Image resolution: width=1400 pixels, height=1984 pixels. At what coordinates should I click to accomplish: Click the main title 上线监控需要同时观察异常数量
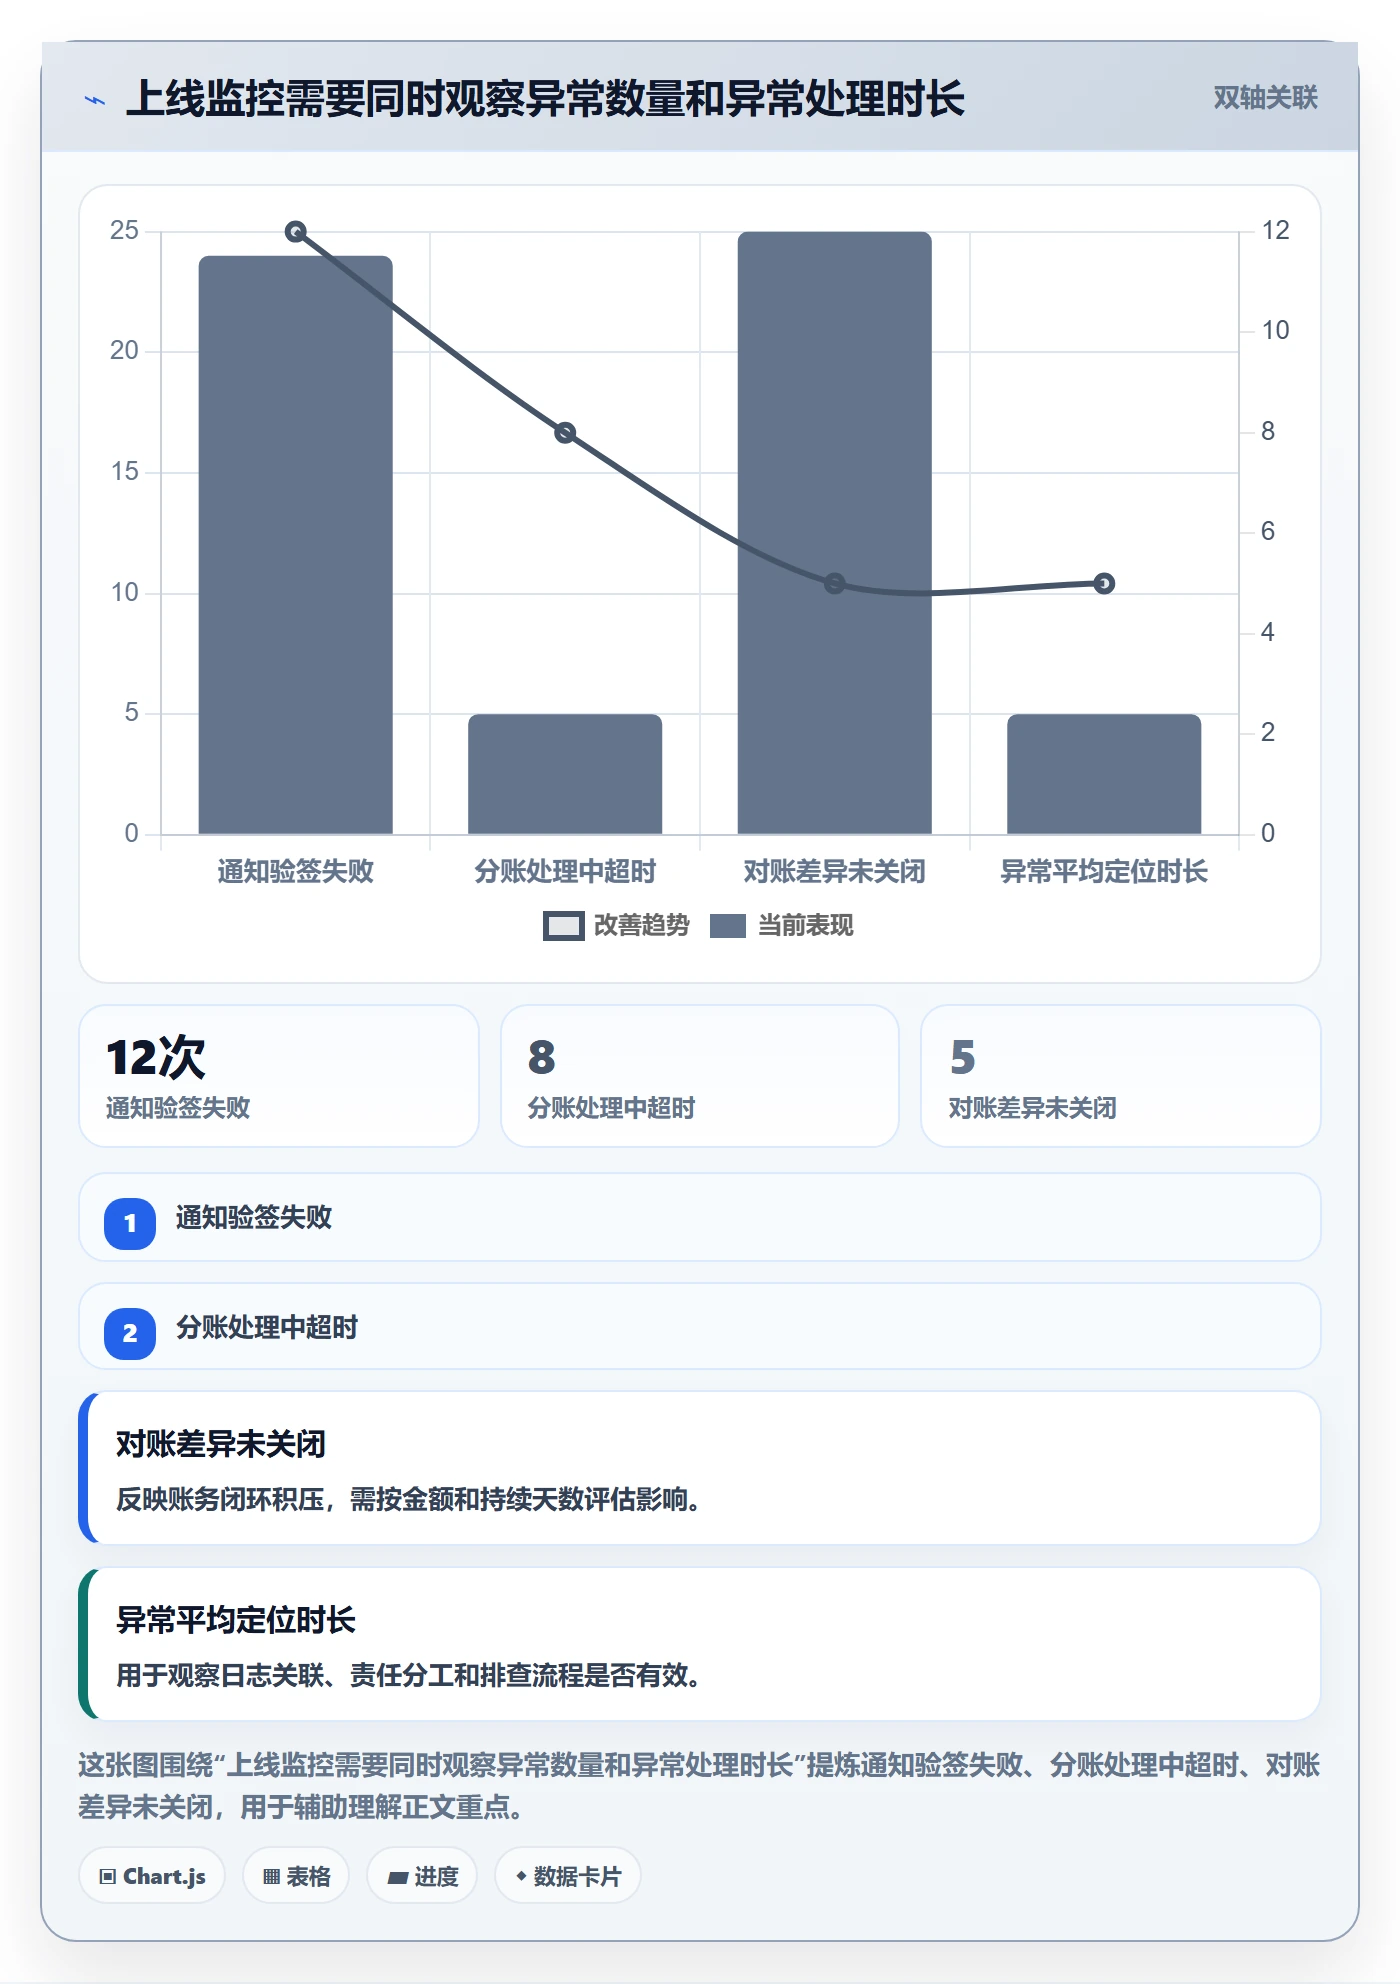point(545,99)
